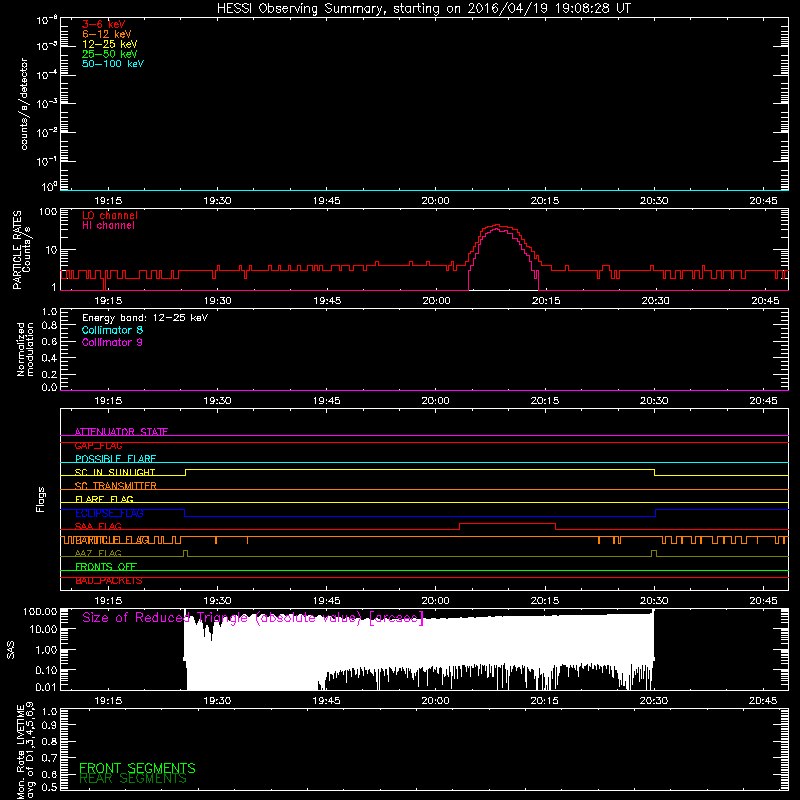
Task: Click the counts/s/detector axis label
Action: click(x=24, y=104)
